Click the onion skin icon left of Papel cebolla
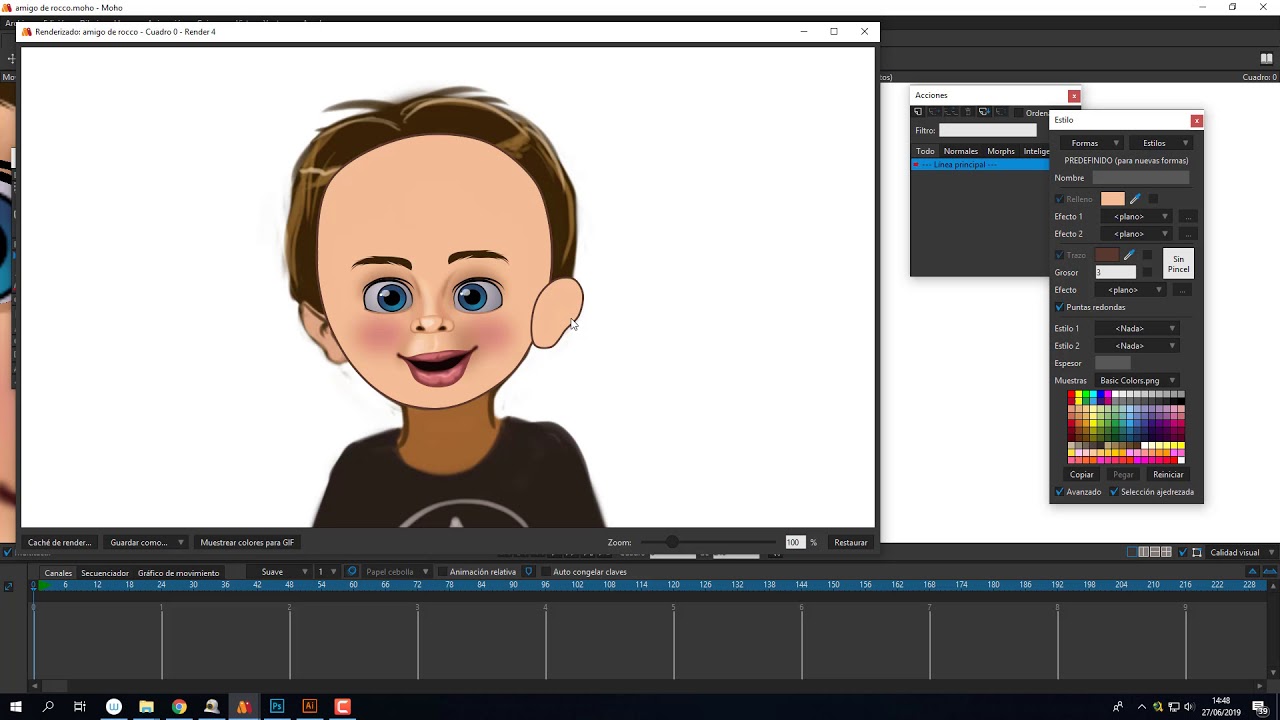 (352, 572)
